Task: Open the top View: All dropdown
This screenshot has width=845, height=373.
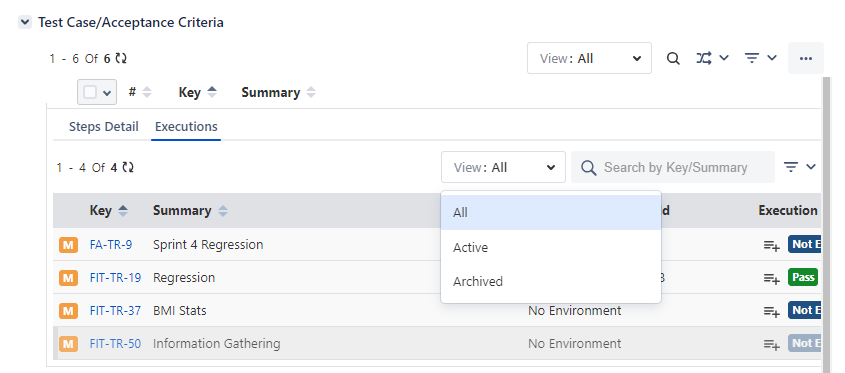Action: pyautogui.click(x=589, y=58)
